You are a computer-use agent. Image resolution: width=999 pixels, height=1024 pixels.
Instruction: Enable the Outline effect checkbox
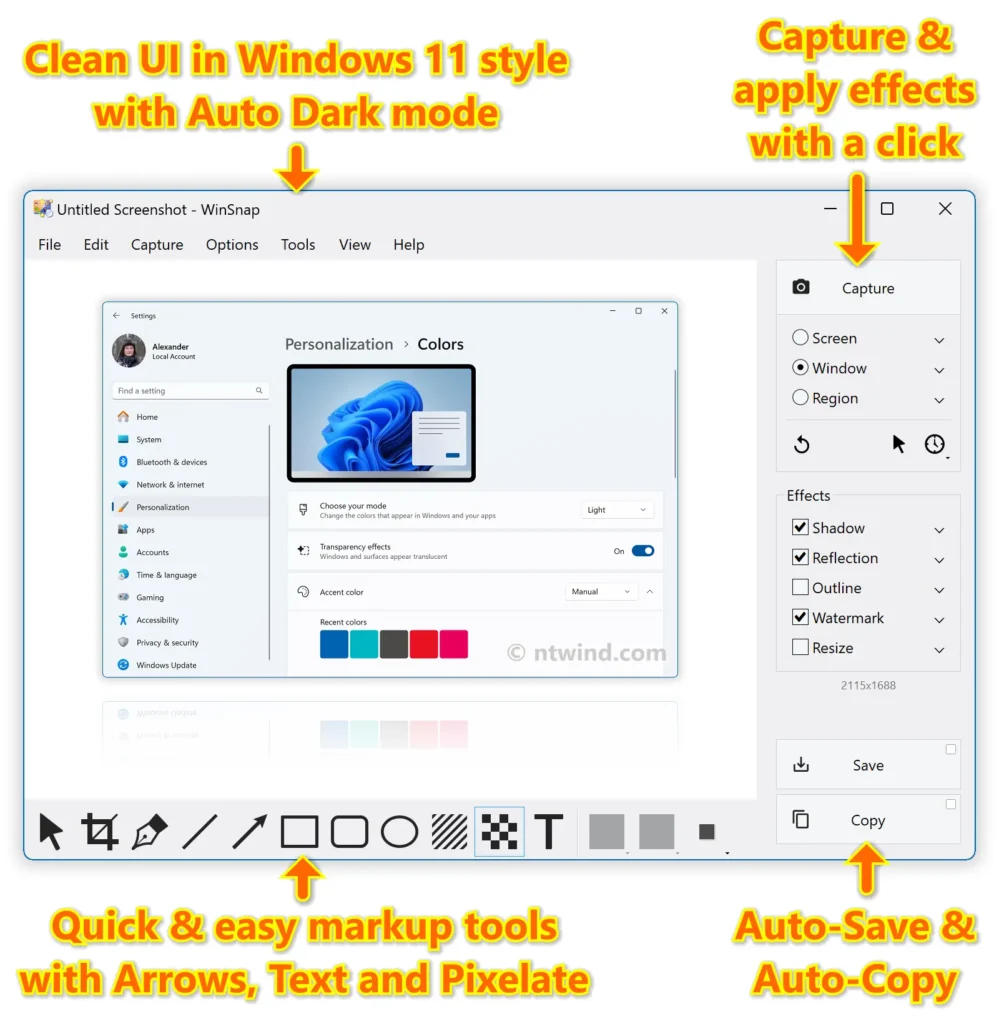pos(800,587)
